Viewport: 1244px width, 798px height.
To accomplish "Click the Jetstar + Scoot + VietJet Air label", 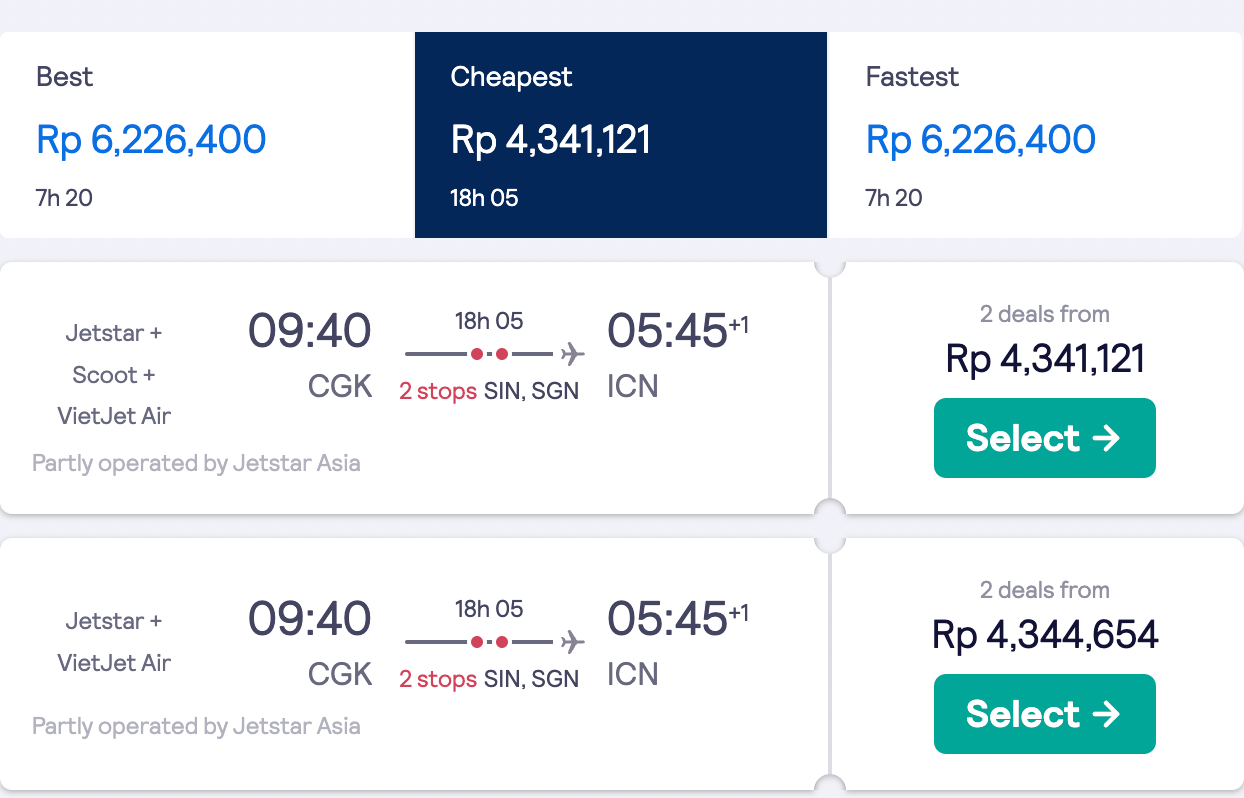I will point(114,375).
